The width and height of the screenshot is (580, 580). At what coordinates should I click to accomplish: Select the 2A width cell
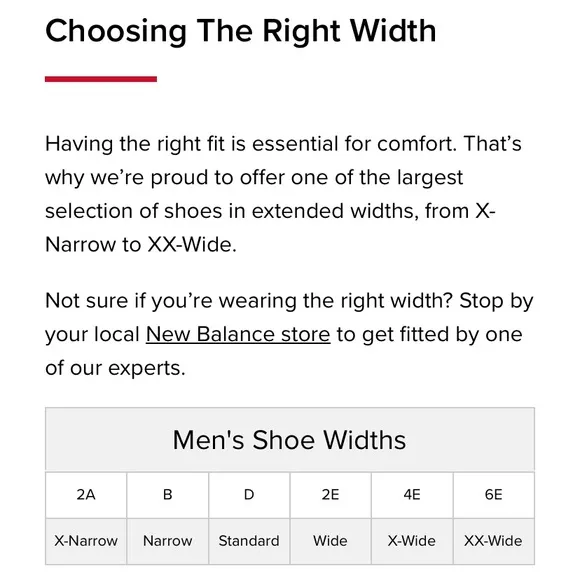point(86,495)
